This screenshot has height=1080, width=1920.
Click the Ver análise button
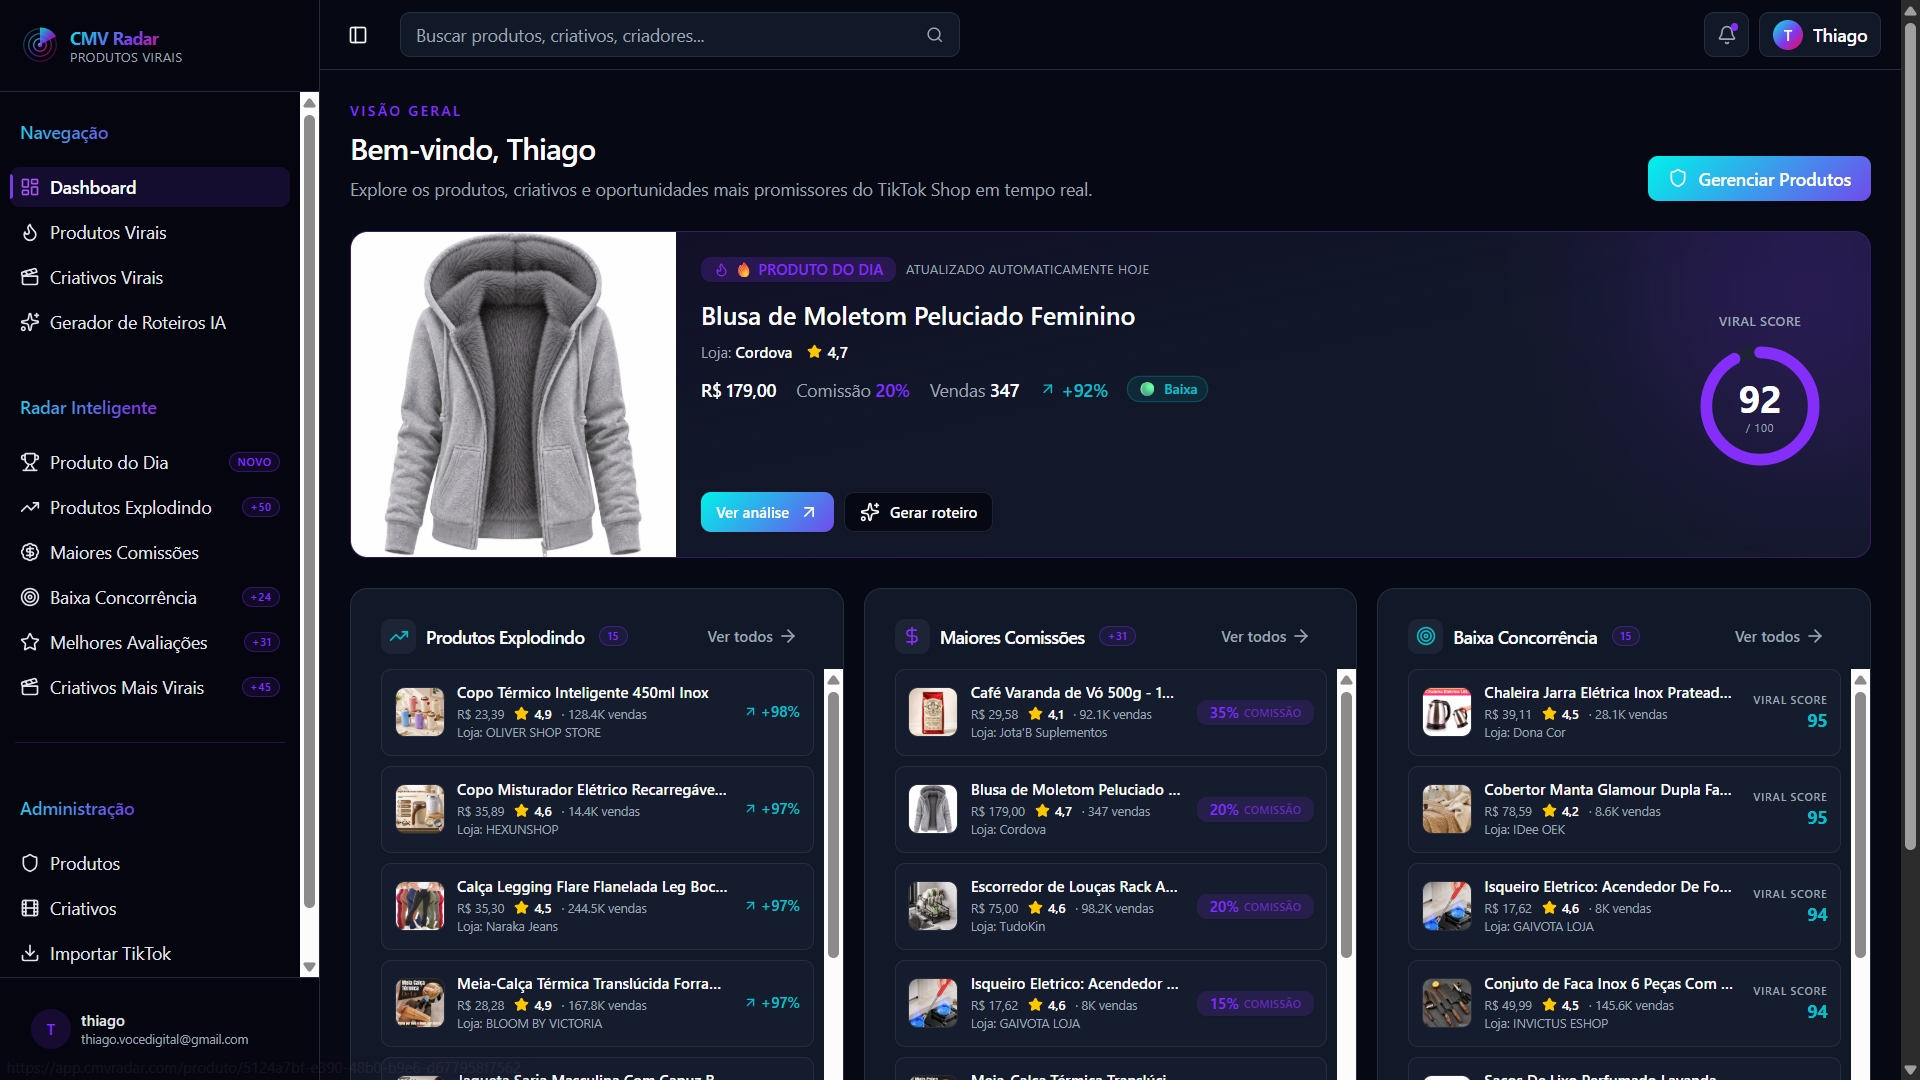(767, 512)
